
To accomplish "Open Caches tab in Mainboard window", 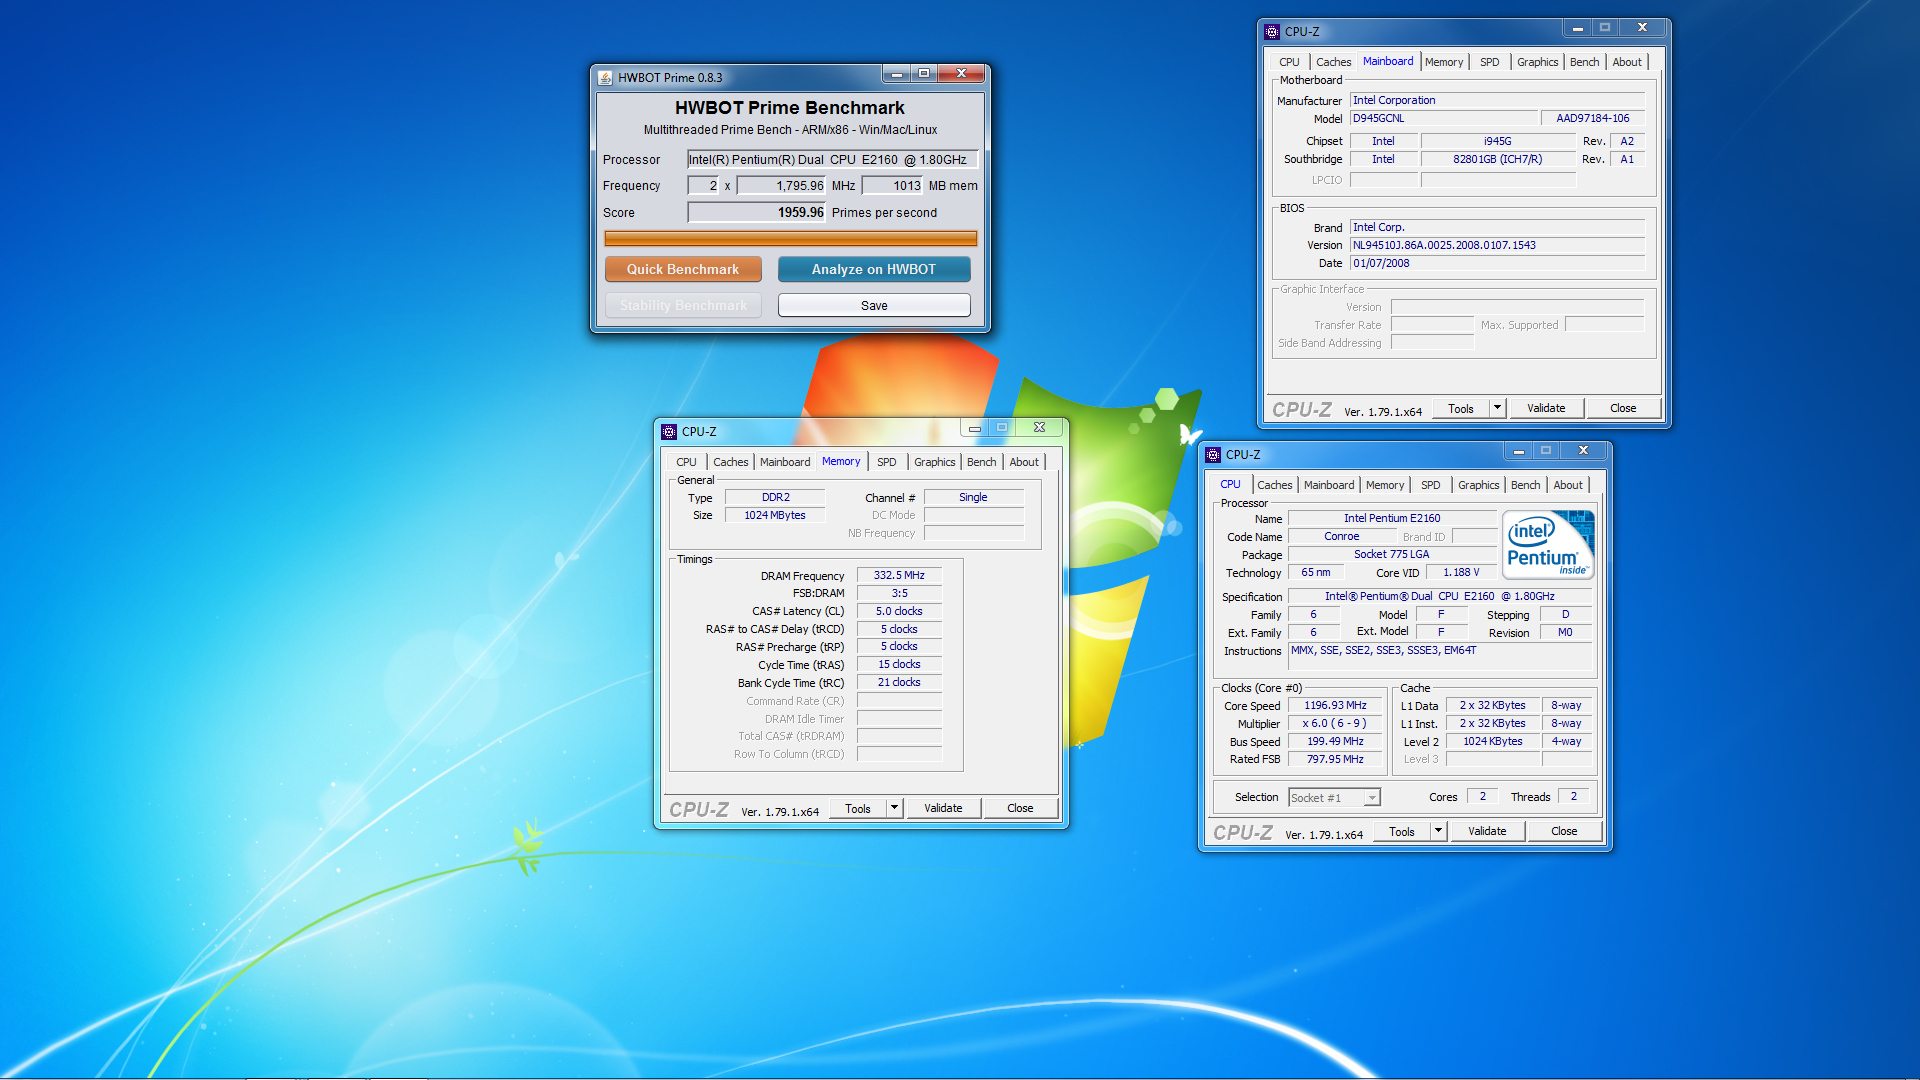I will click(1333, 62).
